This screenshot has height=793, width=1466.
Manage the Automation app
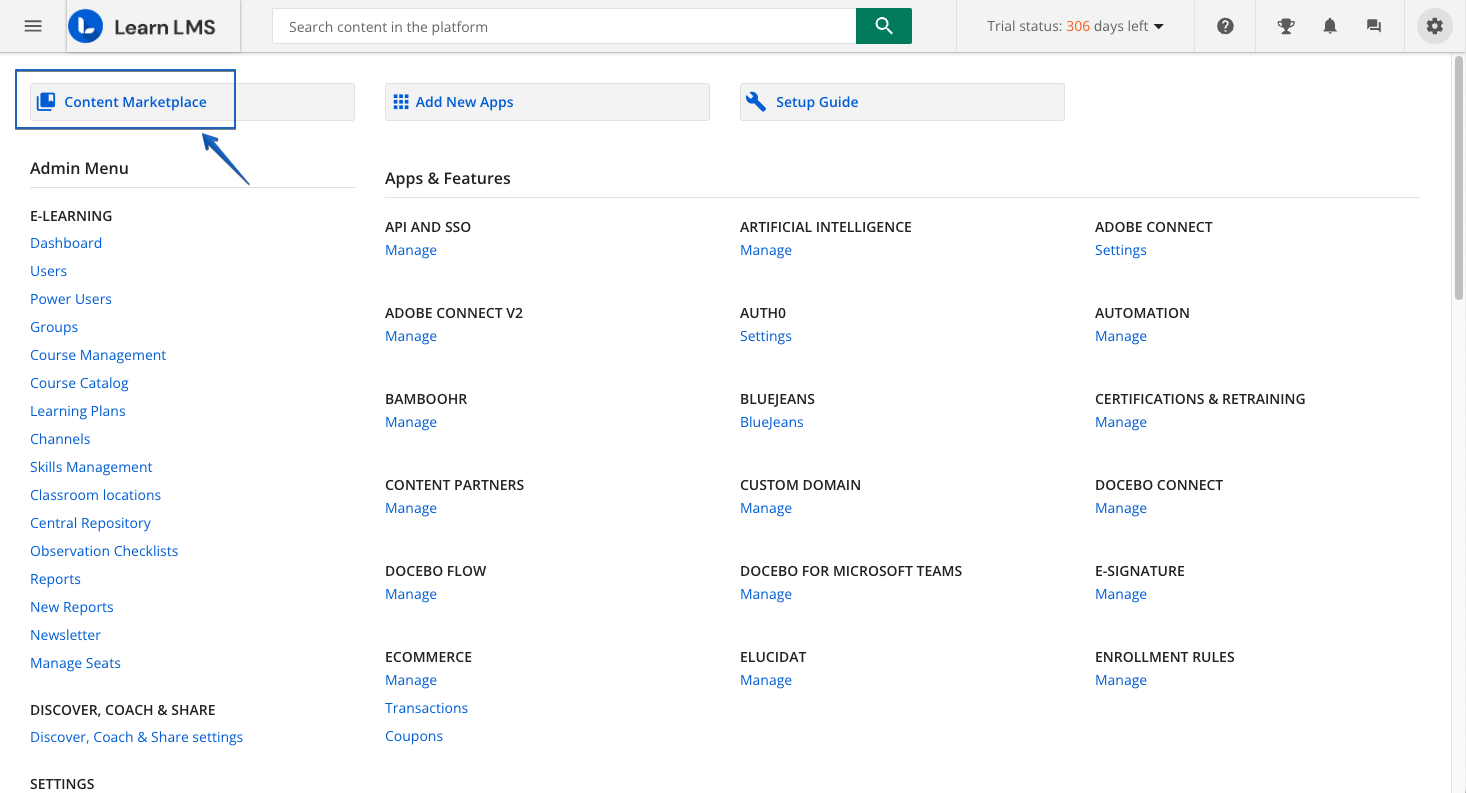pyautogui.click(x=1121, y=336)
